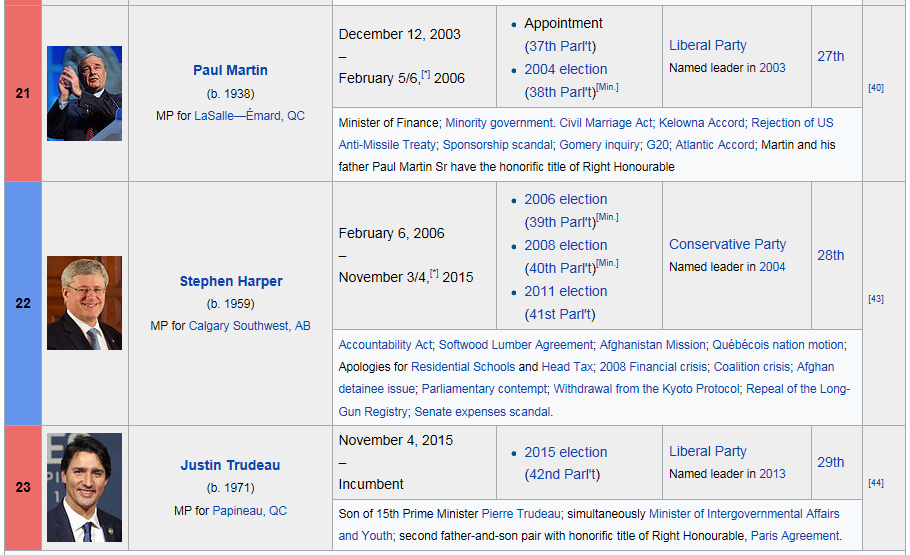Open the LaSalle—Émard, QC riding link
The image size is (910, 555).
tap(249, 116)
